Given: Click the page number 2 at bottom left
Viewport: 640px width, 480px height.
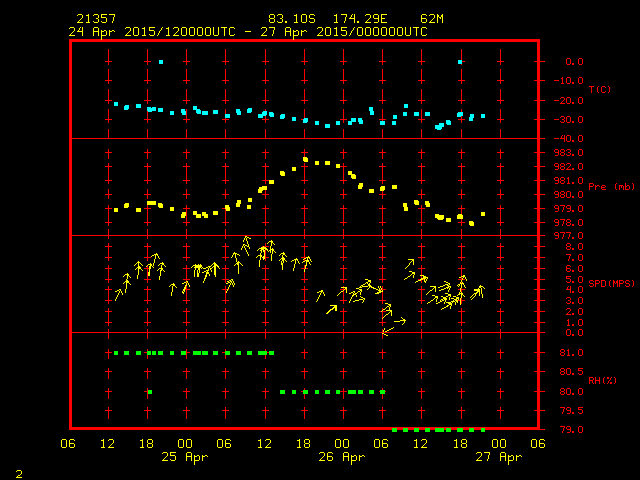Looking at the screenshot, I should [19, 474].
